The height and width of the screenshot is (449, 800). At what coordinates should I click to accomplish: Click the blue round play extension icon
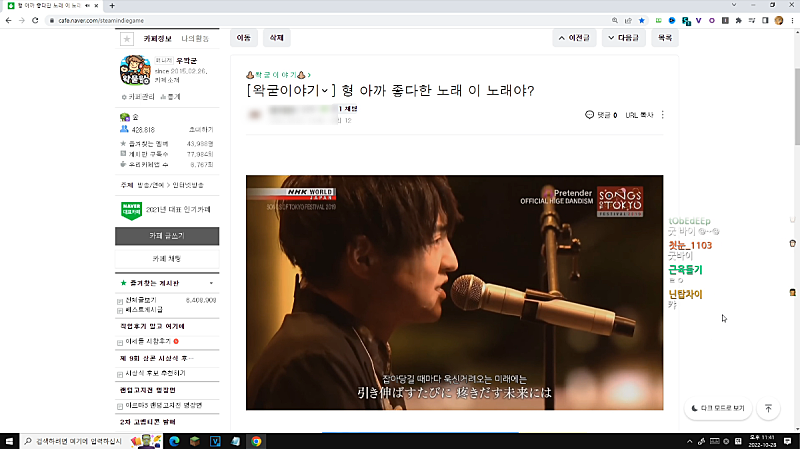(x=672, y=20)
